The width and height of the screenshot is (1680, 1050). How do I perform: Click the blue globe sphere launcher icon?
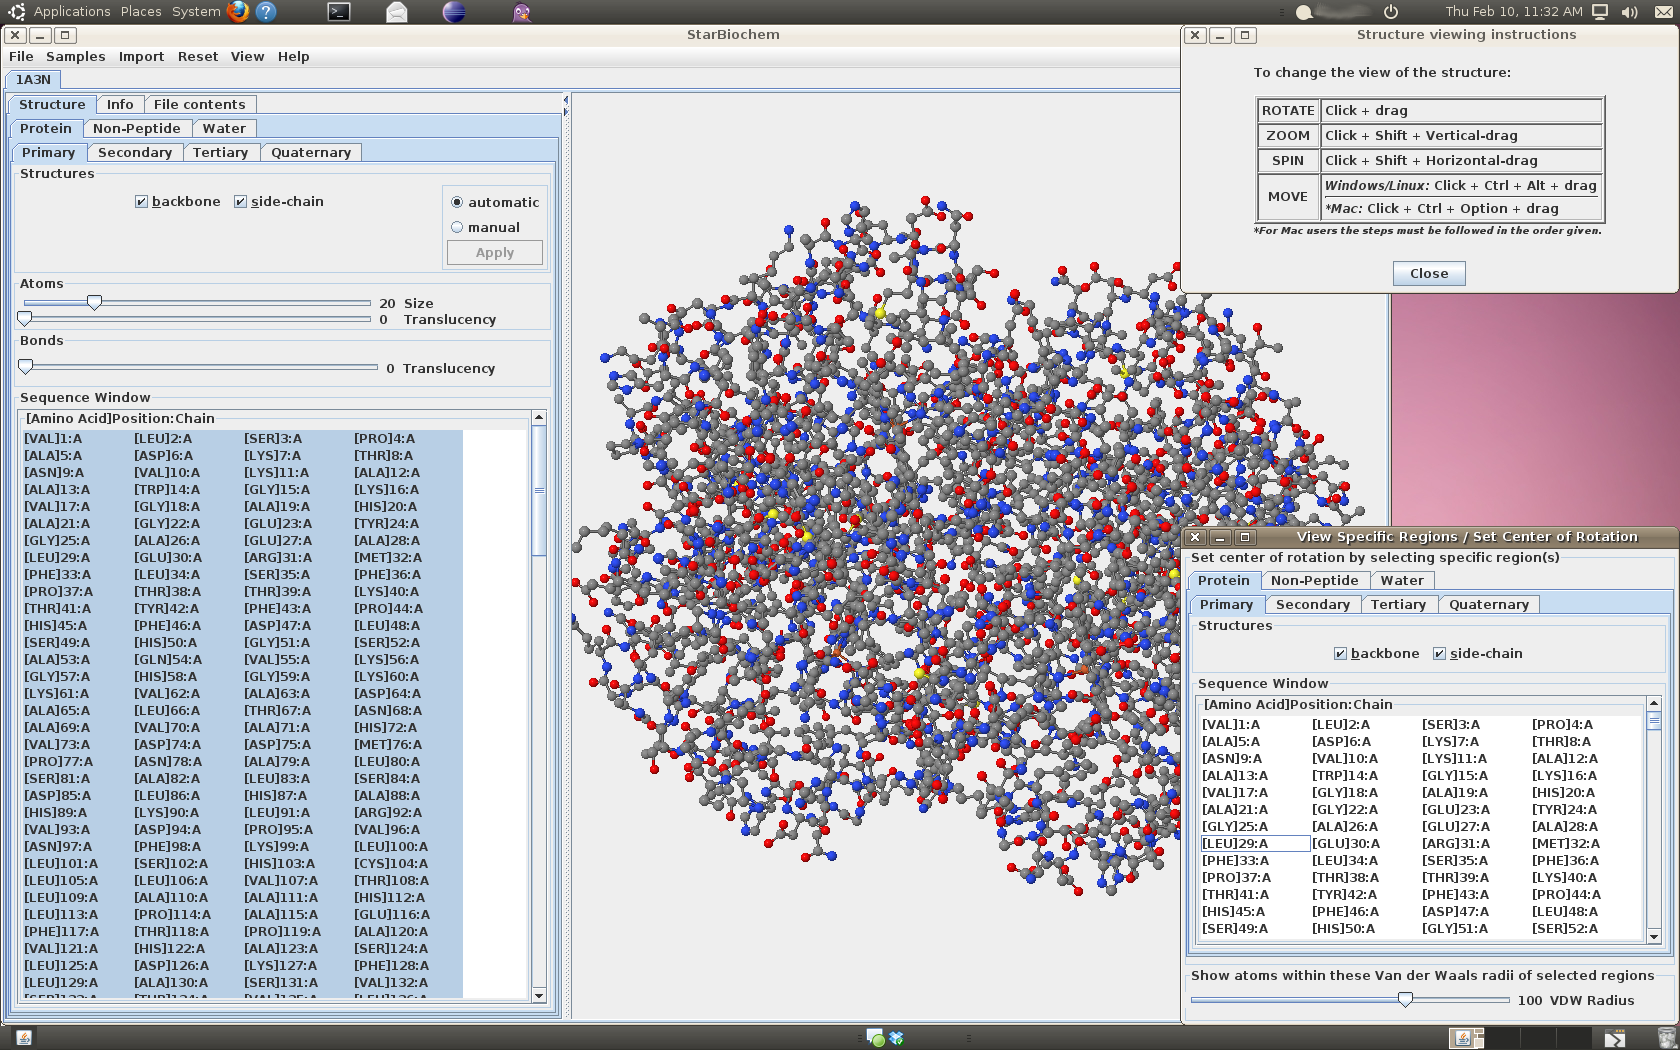454,12
